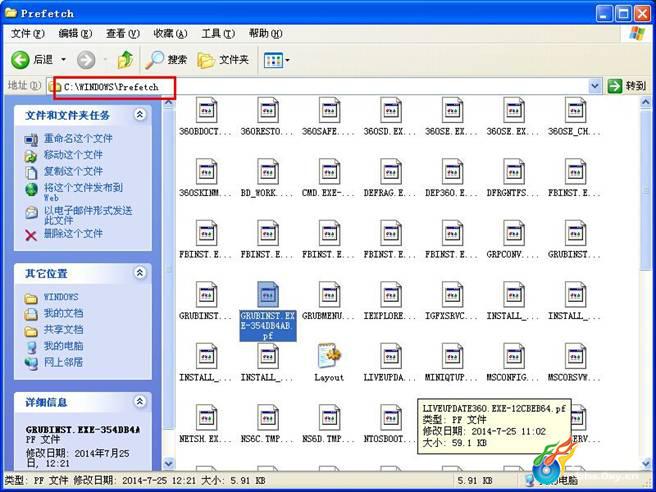Select the 360SD.EX file icon
This screenshot has height=492, width=656.
pos(390,110)
